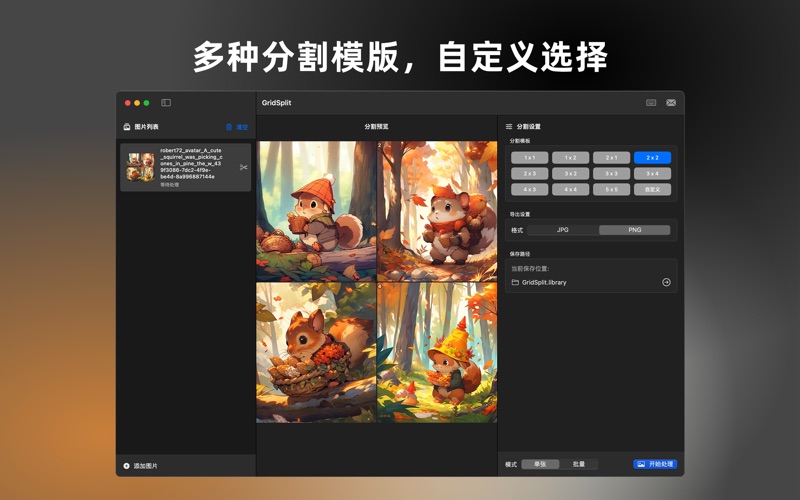This screenshot has width=800, height=500.
Task: Click the plus icon to add images
Action: point(126,466)
